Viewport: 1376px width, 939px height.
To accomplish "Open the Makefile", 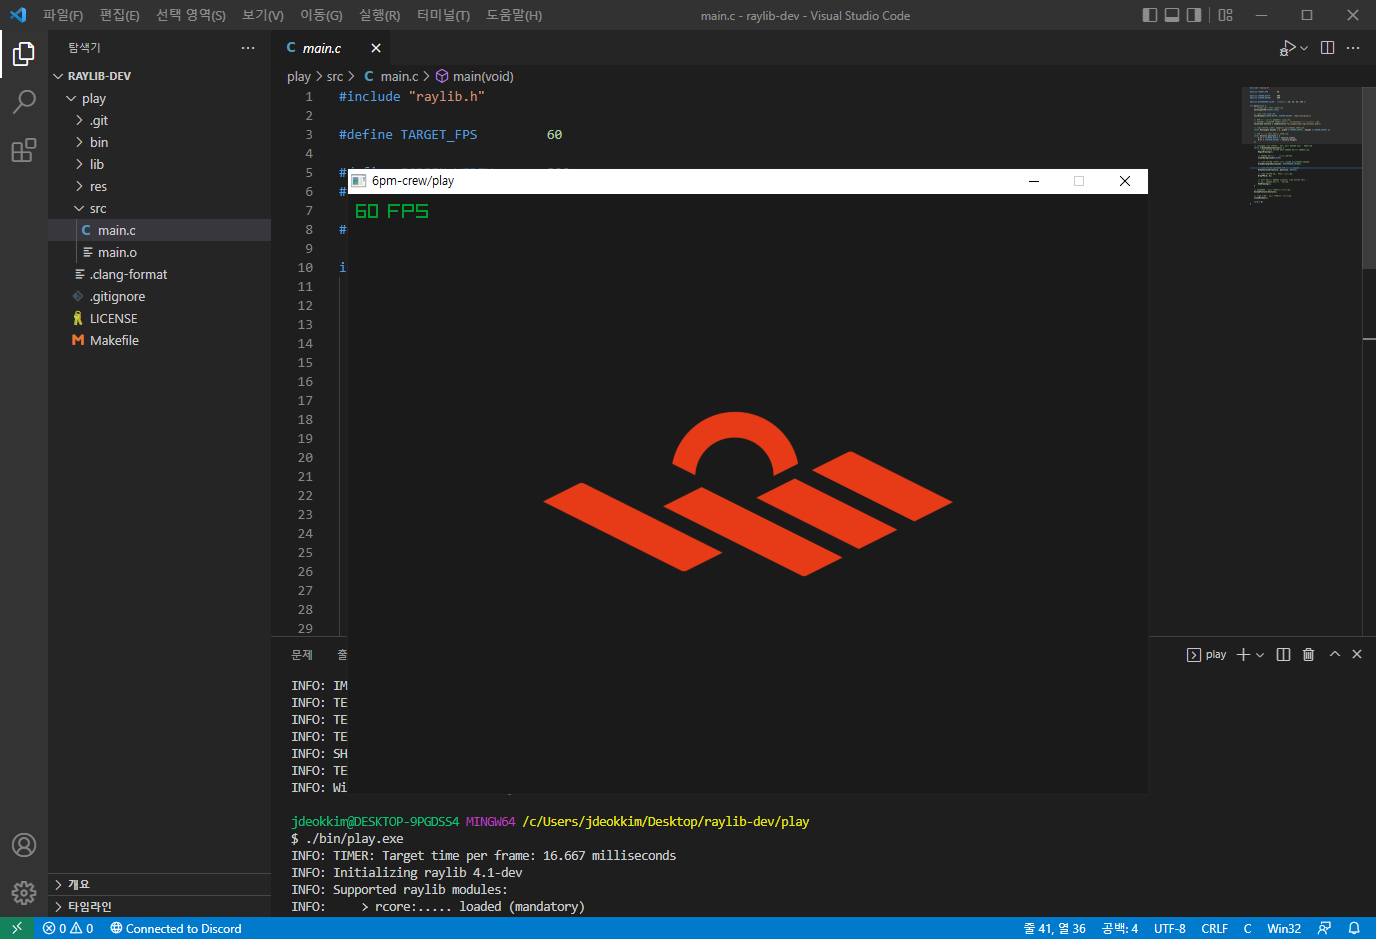I will click(160, 340).
